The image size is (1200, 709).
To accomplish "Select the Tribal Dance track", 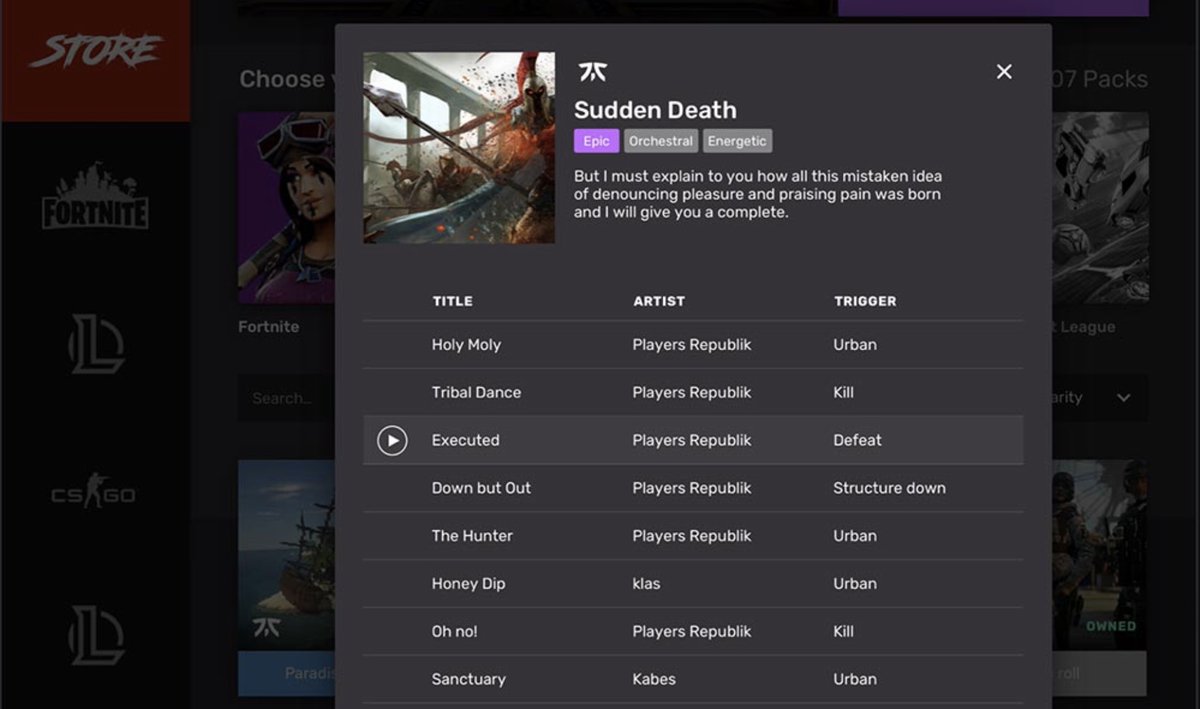I will 476,392.
